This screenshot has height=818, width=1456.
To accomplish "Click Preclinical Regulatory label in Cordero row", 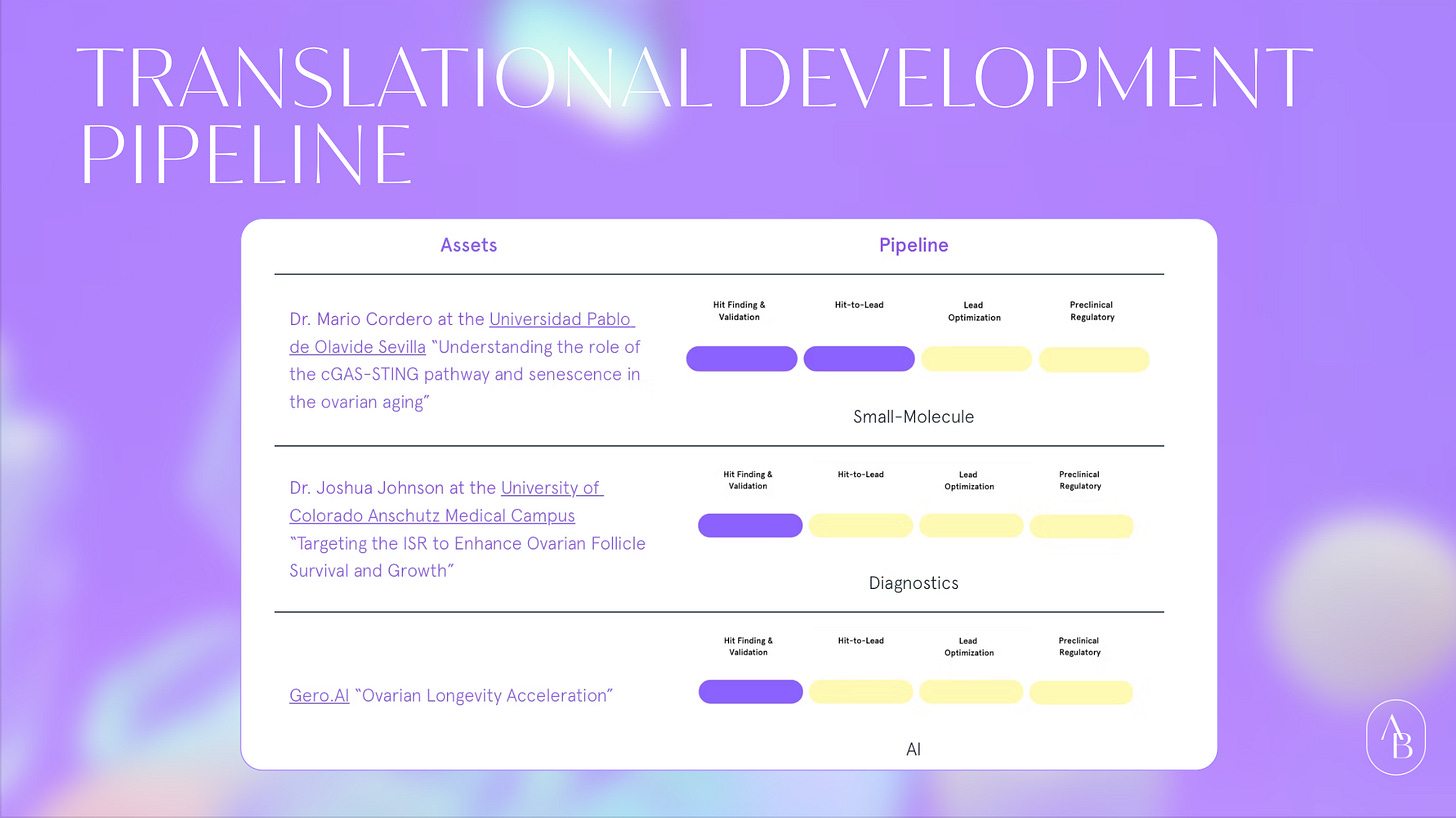I will point(1091,311).
